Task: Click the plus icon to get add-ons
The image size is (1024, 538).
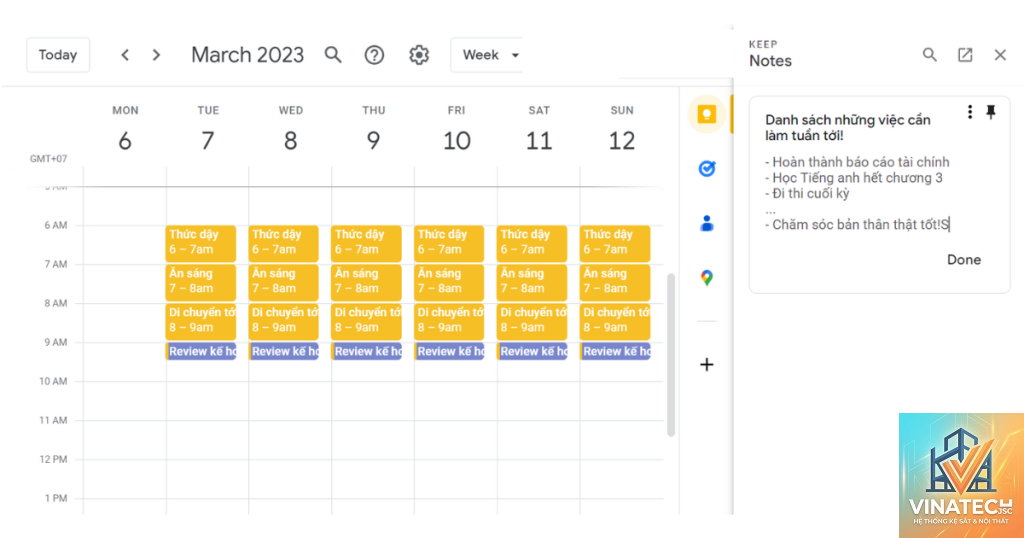Action: [x=707, y=364]
